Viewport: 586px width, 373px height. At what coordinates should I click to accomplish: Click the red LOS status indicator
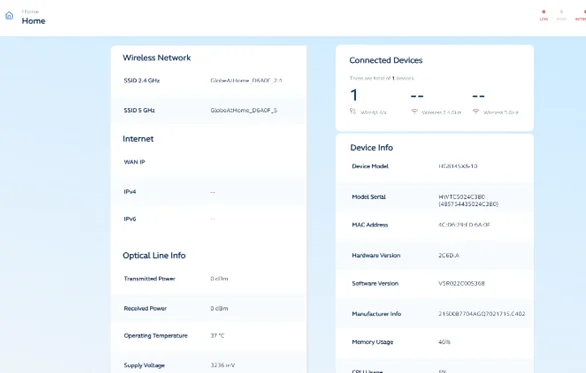pyautogui.click(x=544, y=15)
